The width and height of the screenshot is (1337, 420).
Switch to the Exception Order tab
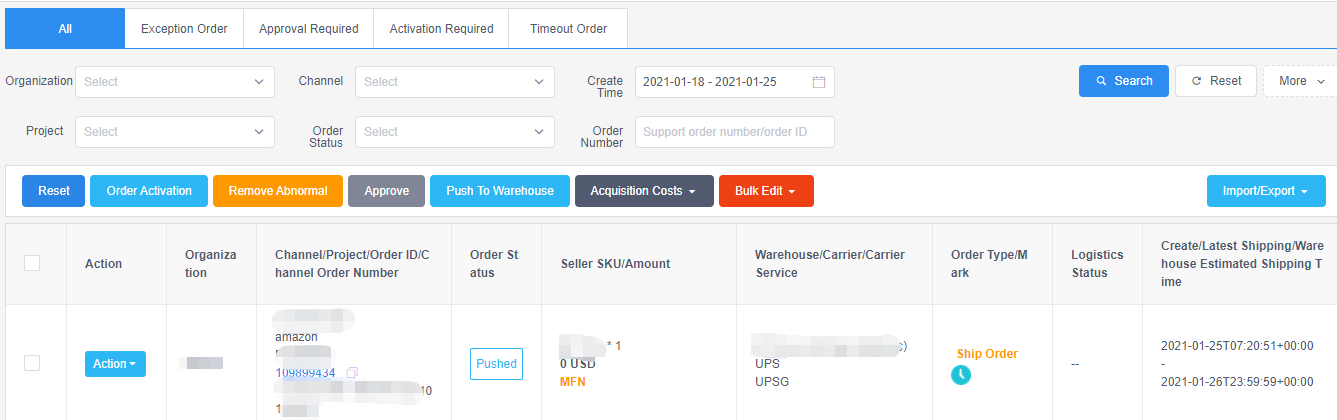[x=184, y=29]
